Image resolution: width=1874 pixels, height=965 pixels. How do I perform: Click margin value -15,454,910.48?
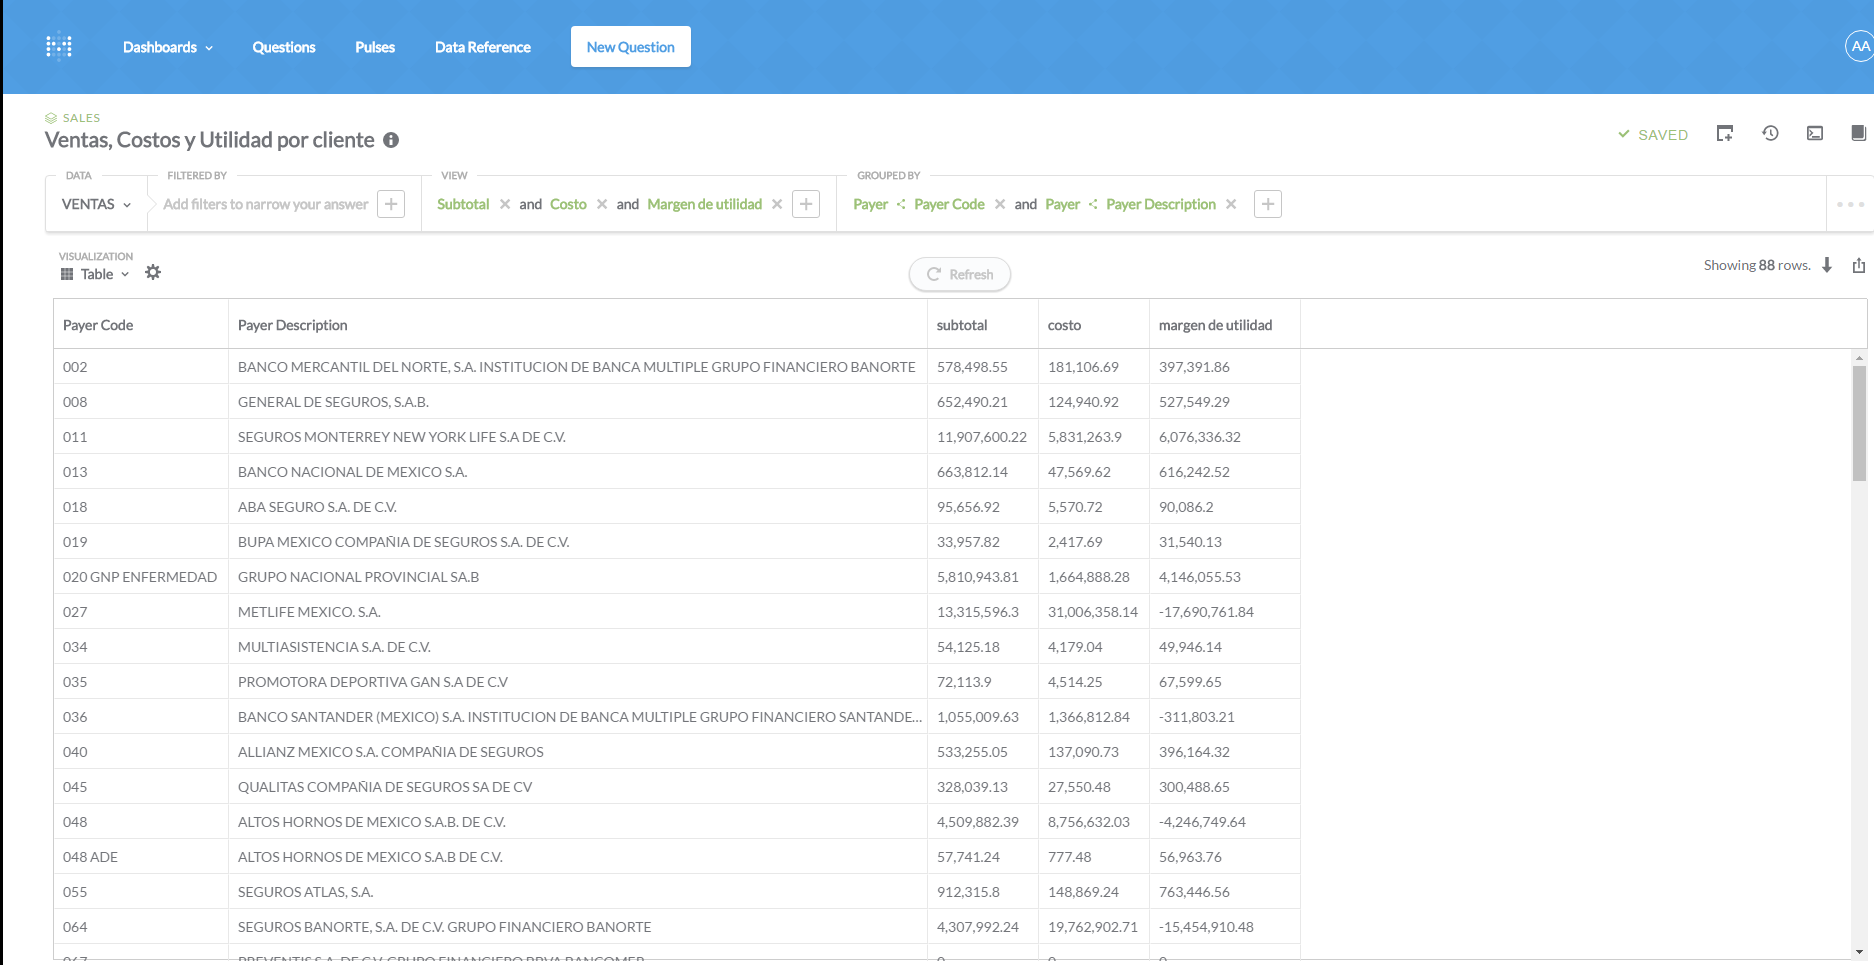(x=1225, y=927)
